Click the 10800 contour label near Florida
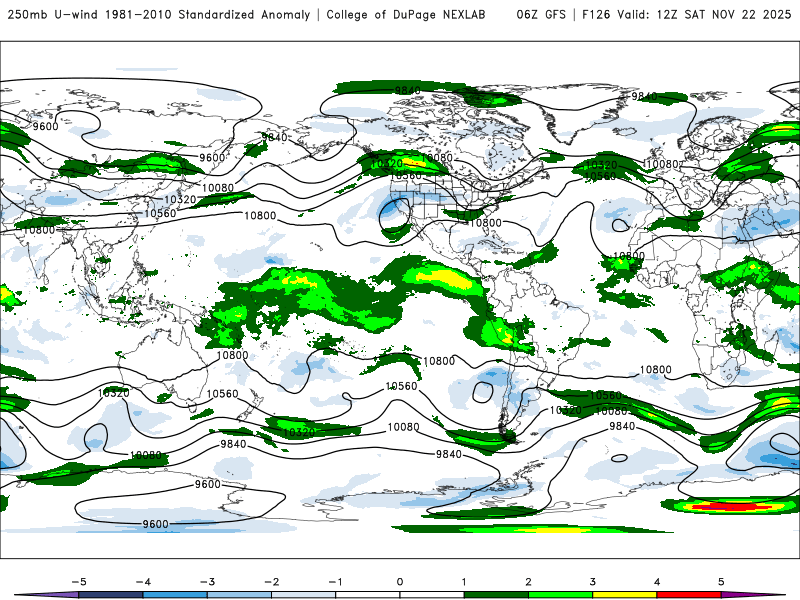800x600 pixels. tap(485, 222)
